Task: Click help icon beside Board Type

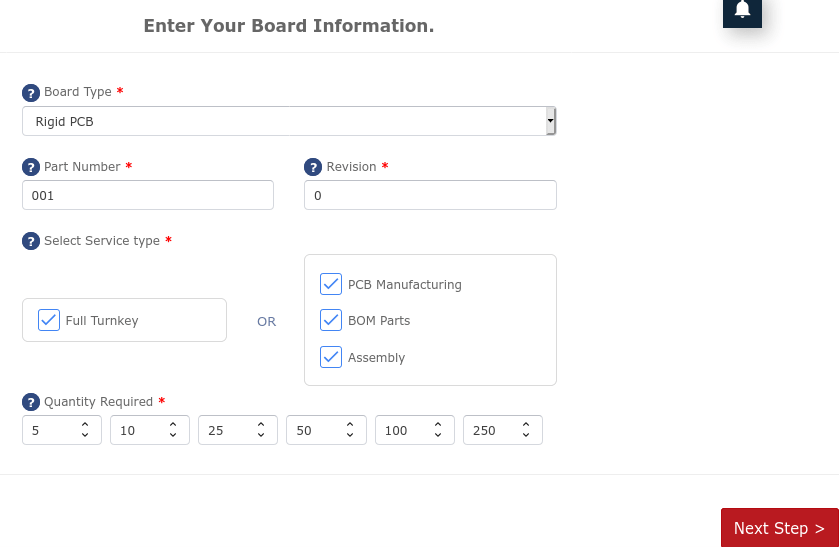Action: tap(31, 93)
